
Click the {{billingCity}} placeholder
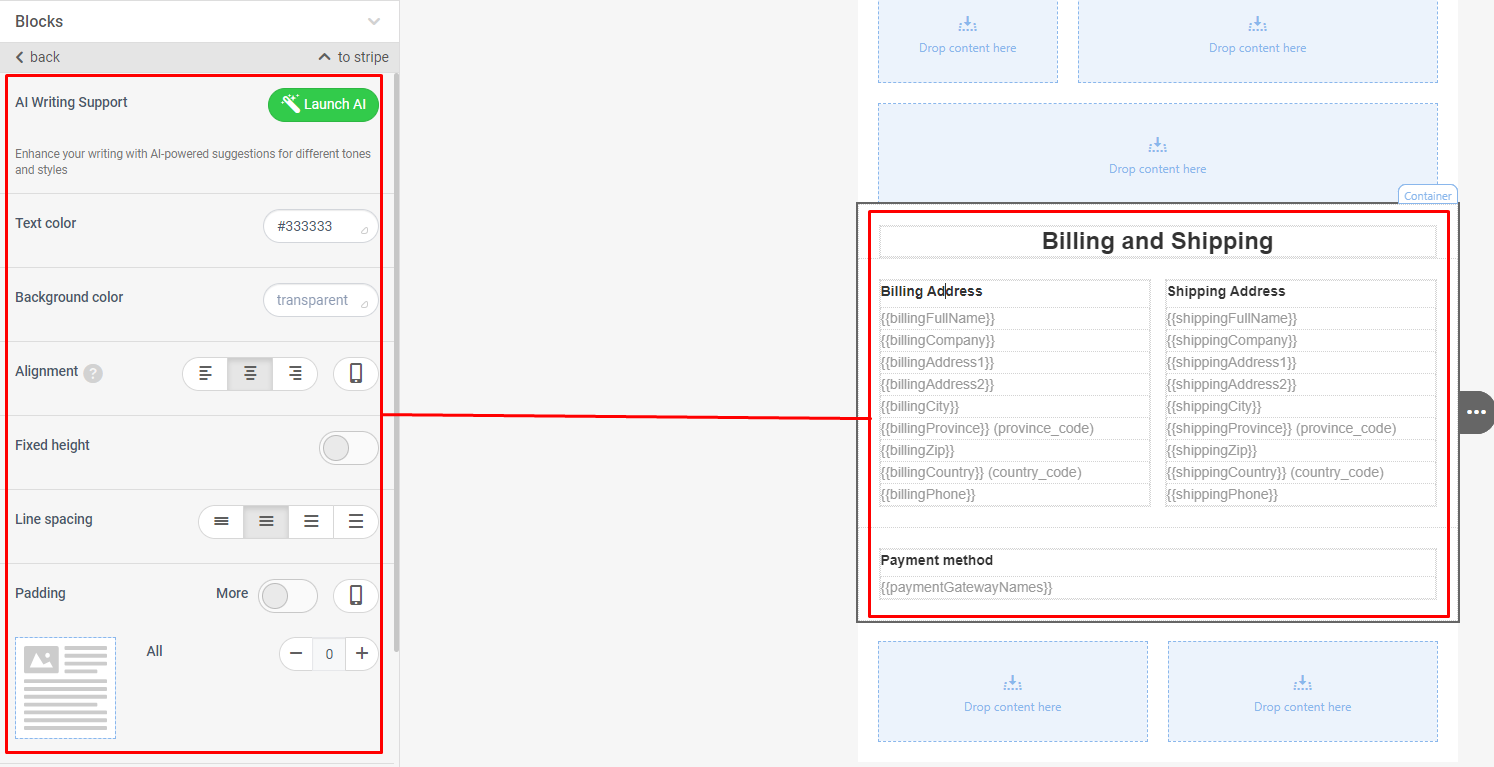tap(920, 406)
